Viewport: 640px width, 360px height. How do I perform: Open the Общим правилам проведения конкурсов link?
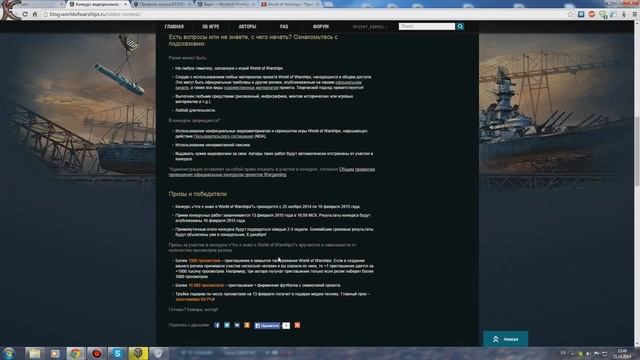click(272, 172)
